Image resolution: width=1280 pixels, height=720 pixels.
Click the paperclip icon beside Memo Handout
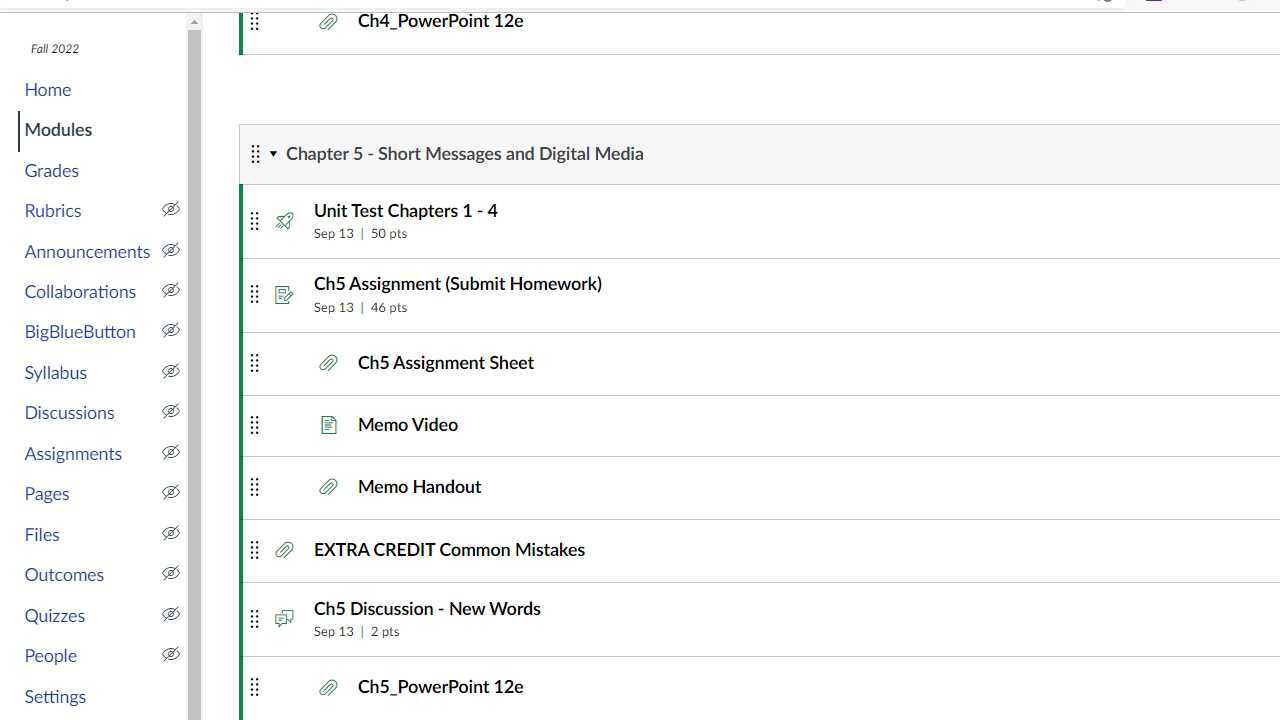coord(328,487)
